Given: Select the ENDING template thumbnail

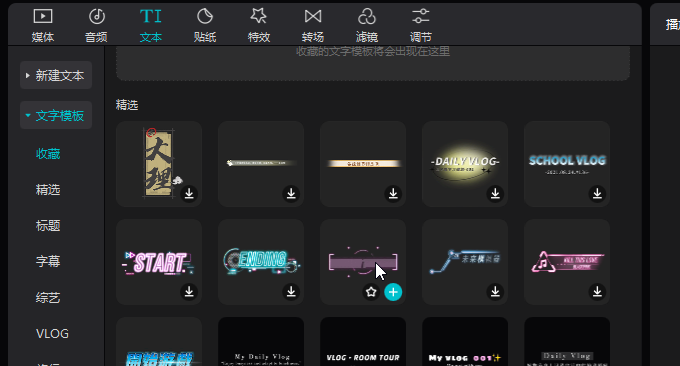Looking at the screenshot, I should tap(261, 261).
